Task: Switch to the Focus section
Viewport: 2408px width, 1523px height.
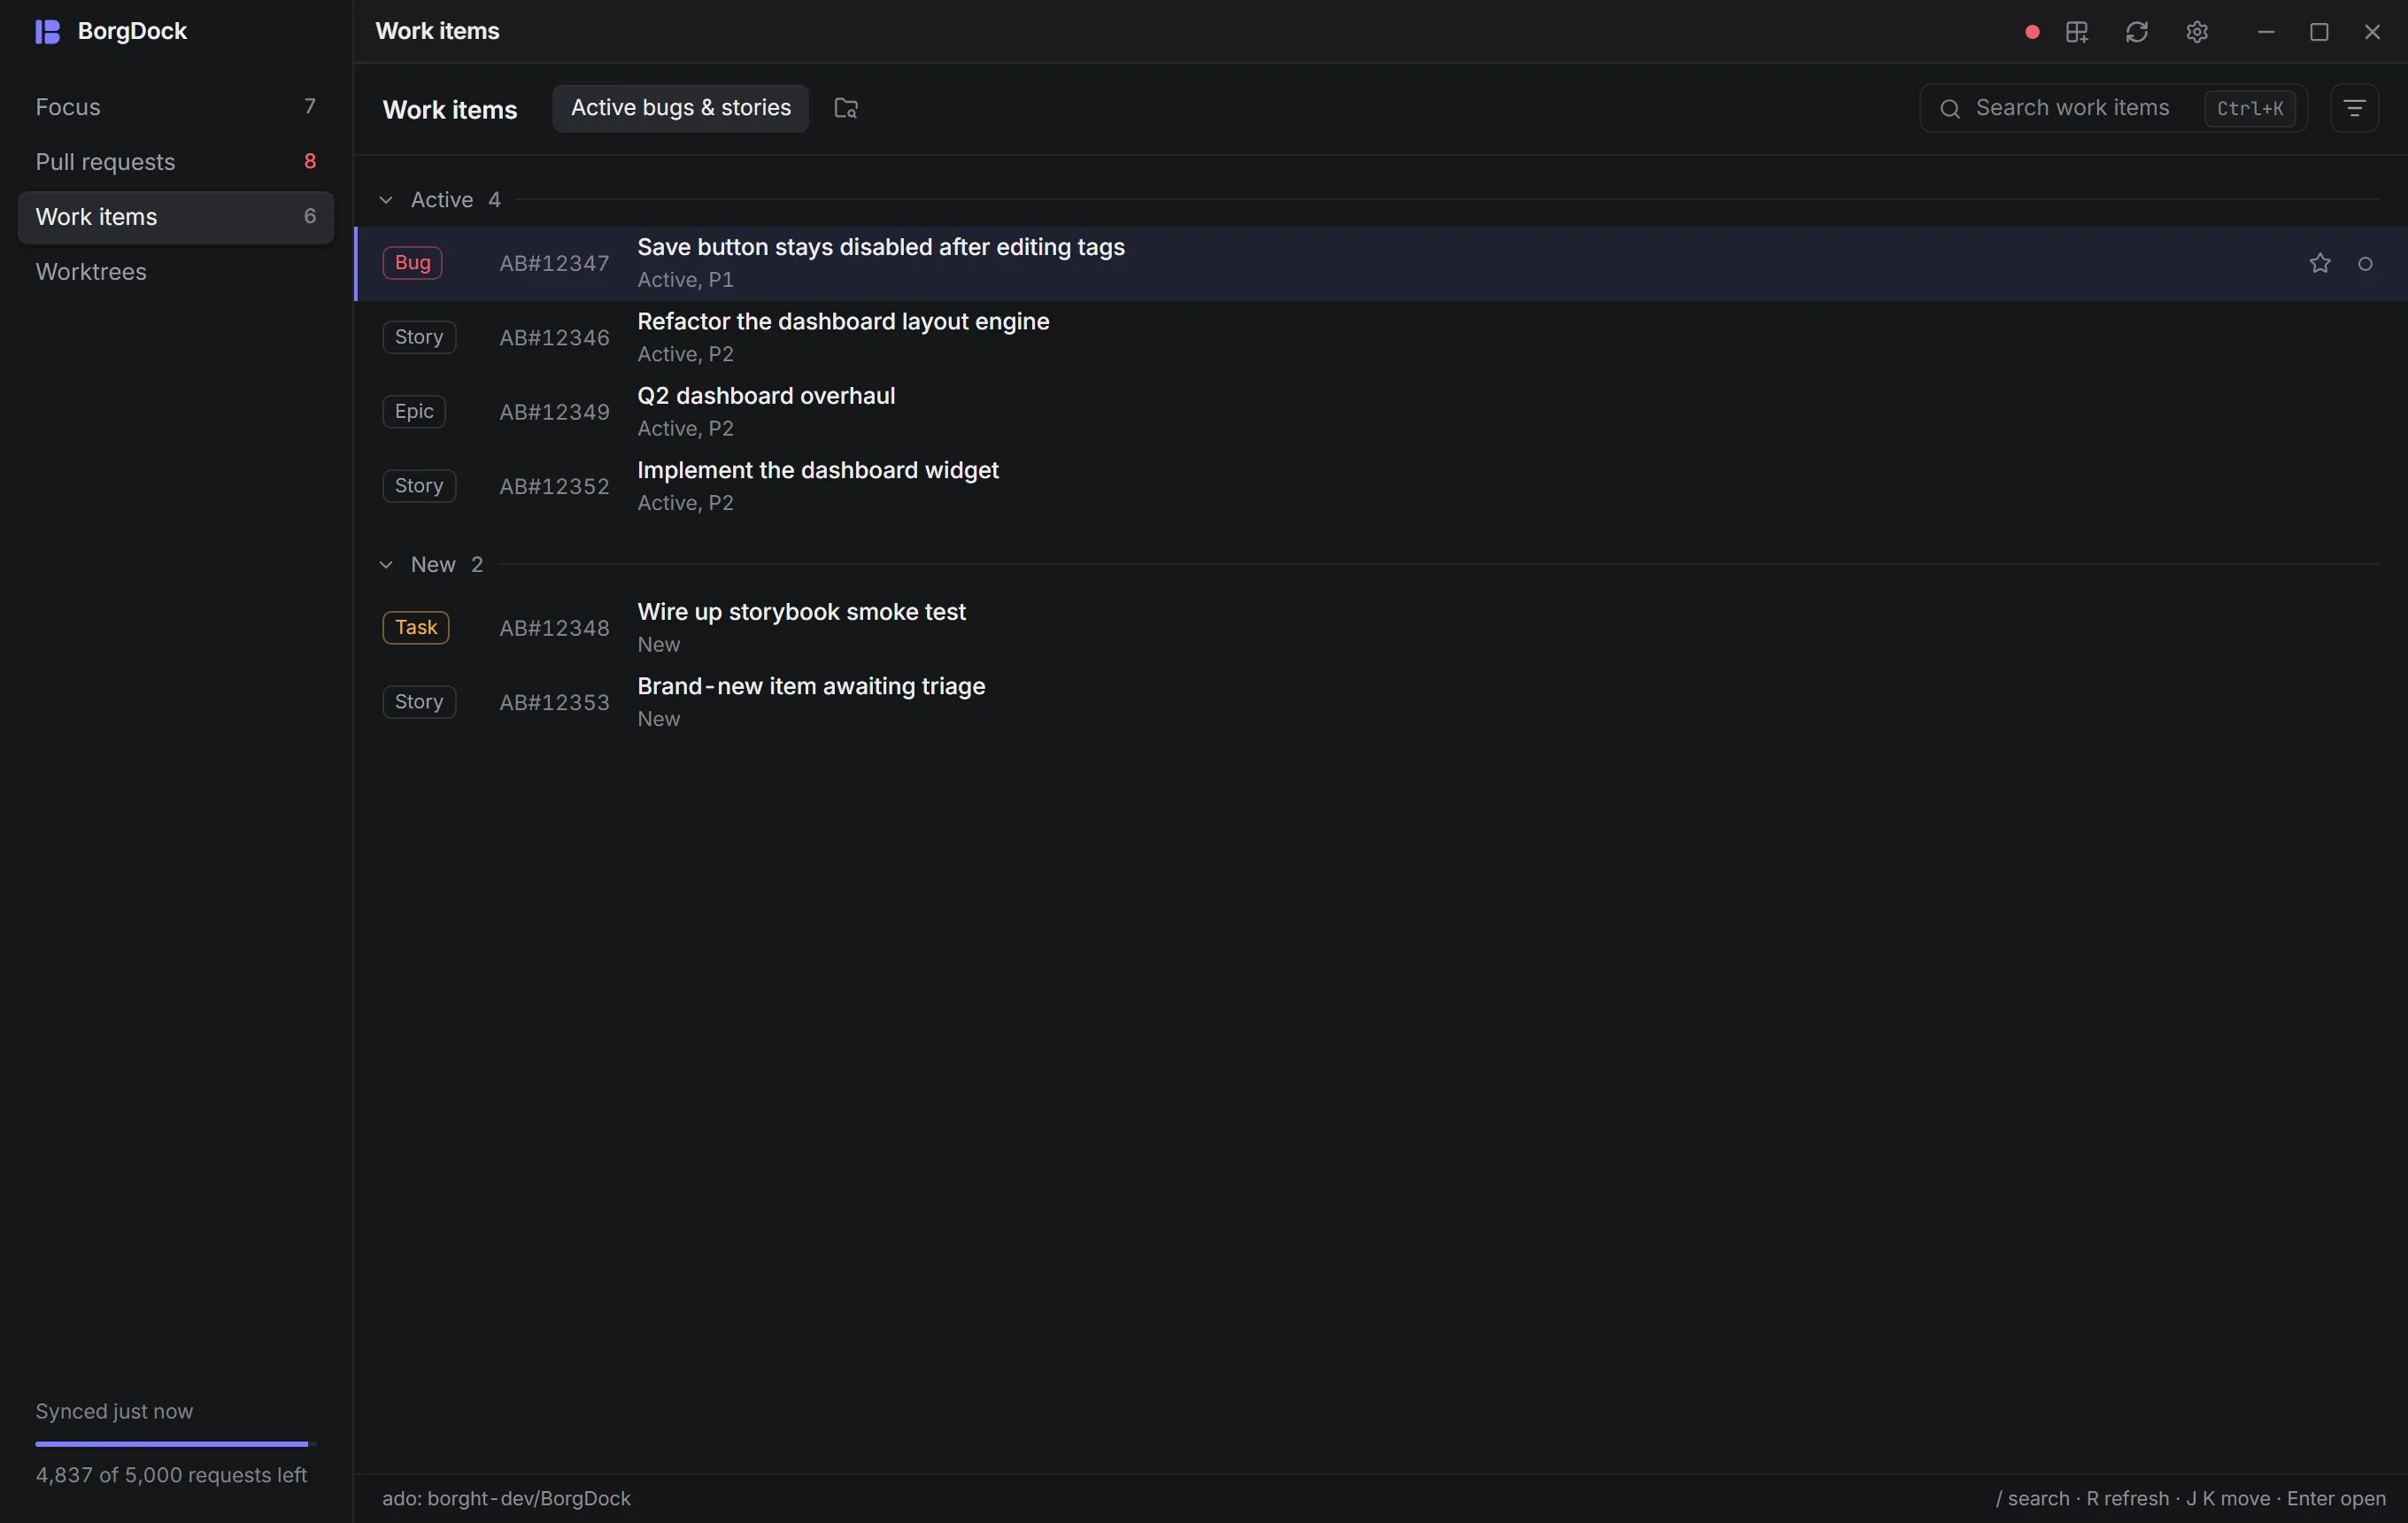Action: [176, 107]
